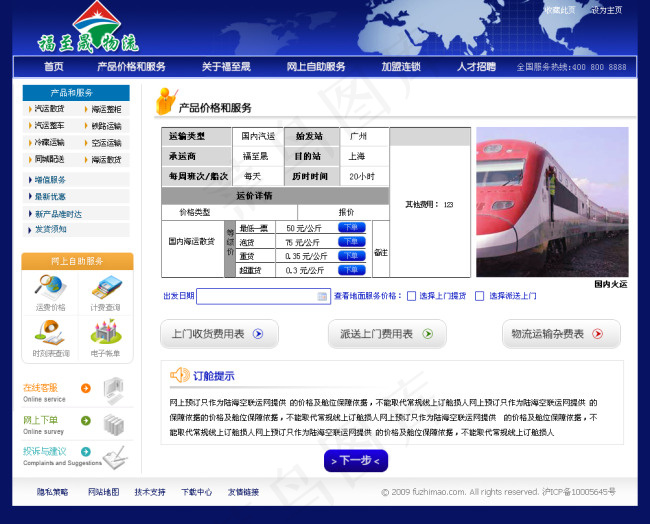Open the 电子帐单 icon
Screen dimensions: 650x524
[x=105, y=333]
